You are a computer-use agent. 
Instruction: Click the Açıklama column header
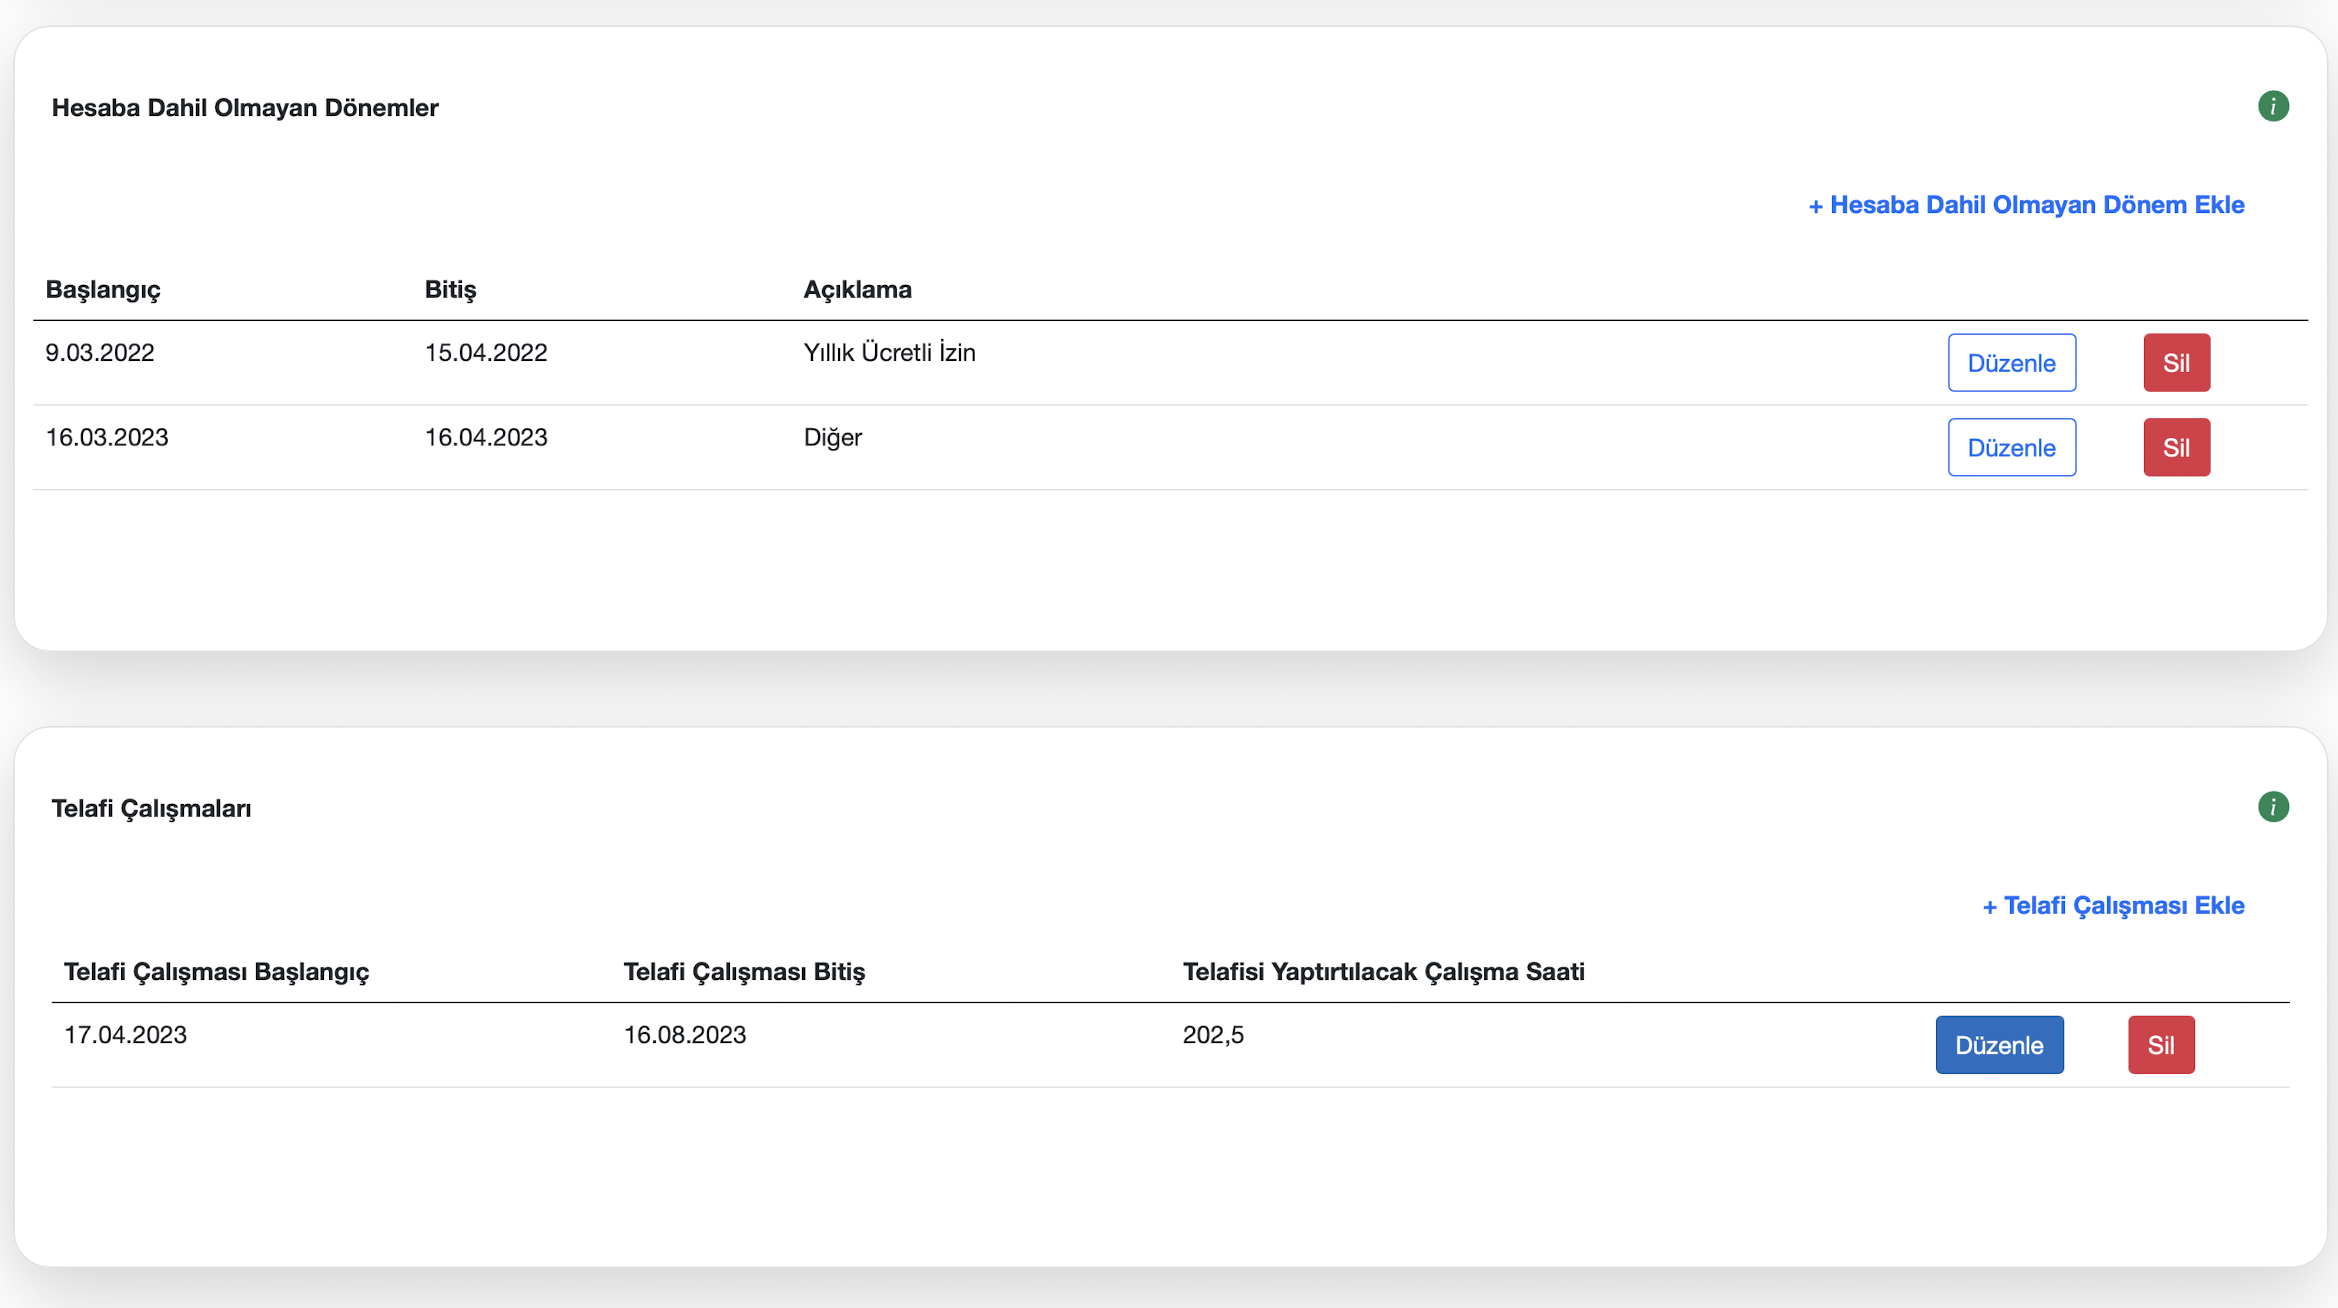coord(857,290)
